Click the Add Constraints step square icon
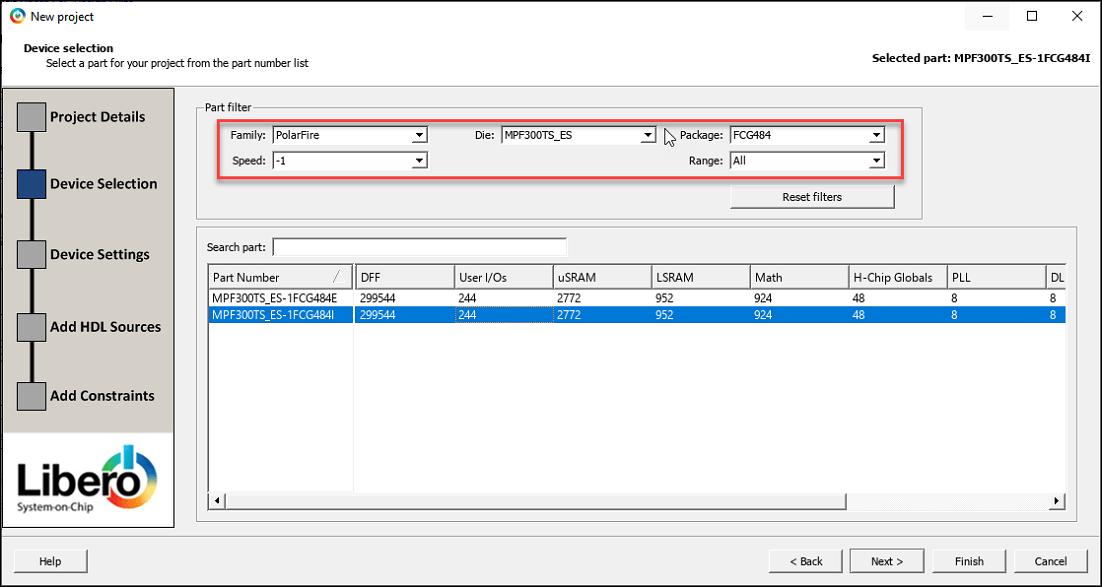Screen dimensions: 1102x587 (32, 396)
